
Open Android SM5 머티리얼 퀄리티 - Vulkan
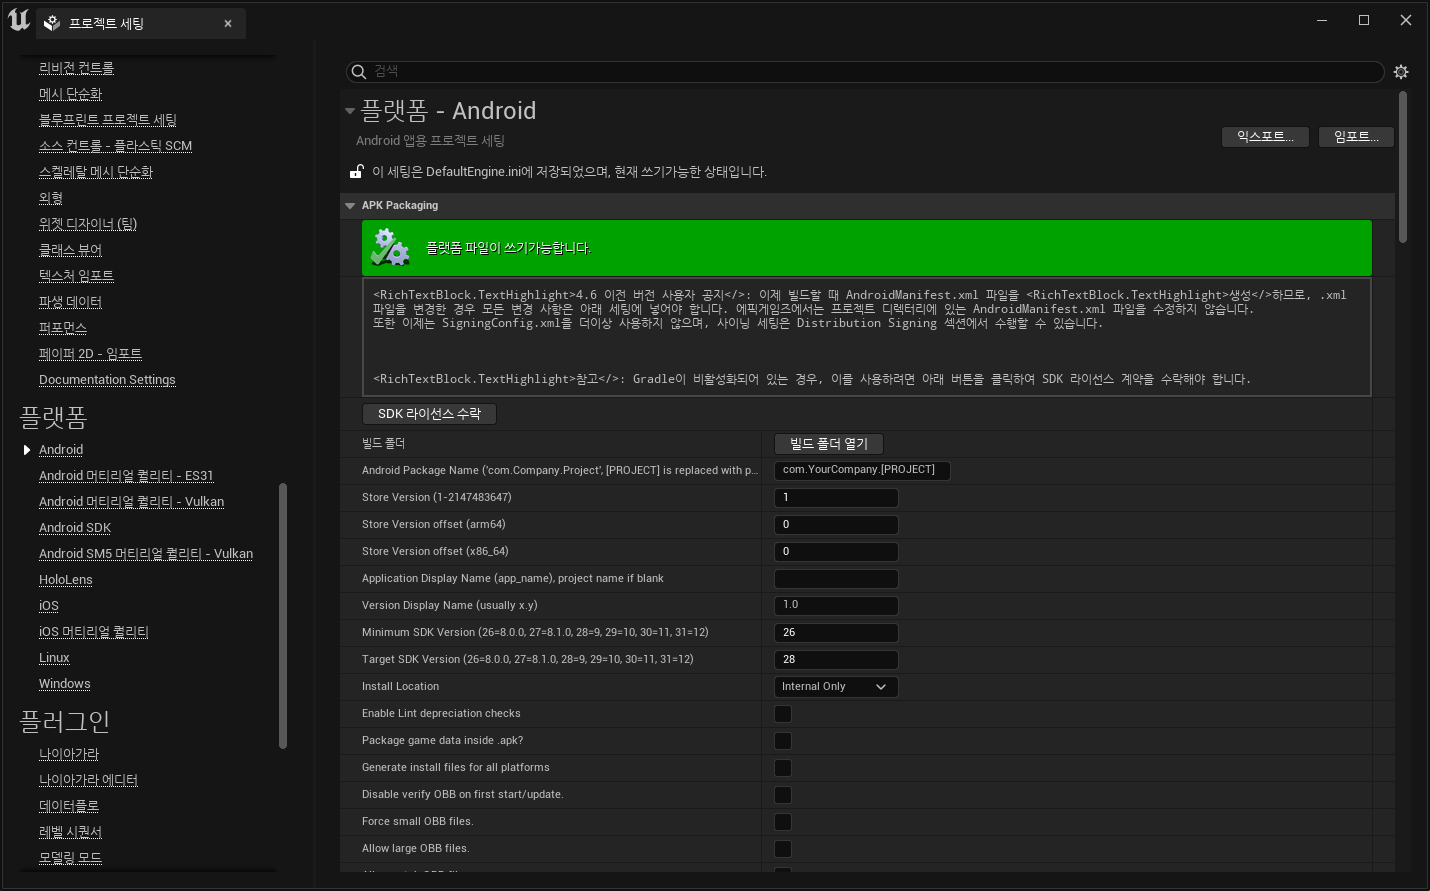tap(146, 554)
